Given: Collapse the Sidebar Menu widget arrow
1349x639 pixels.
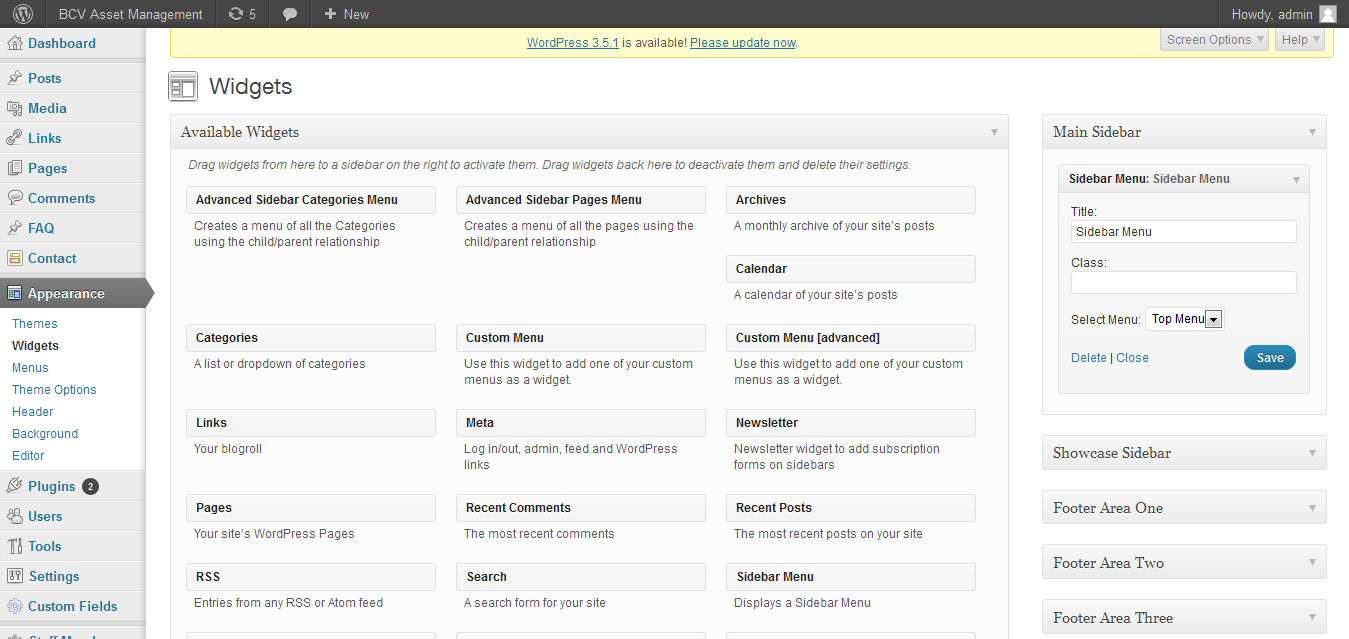Looking at the screenshot, I should [x=1296, y=180].
